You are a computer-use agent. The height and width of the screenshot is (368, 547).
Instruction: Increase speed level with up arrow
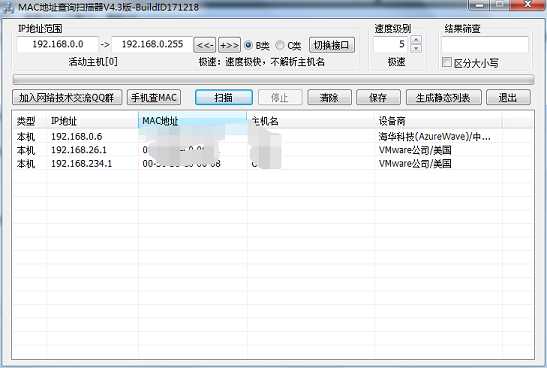(x=416, y=40)
